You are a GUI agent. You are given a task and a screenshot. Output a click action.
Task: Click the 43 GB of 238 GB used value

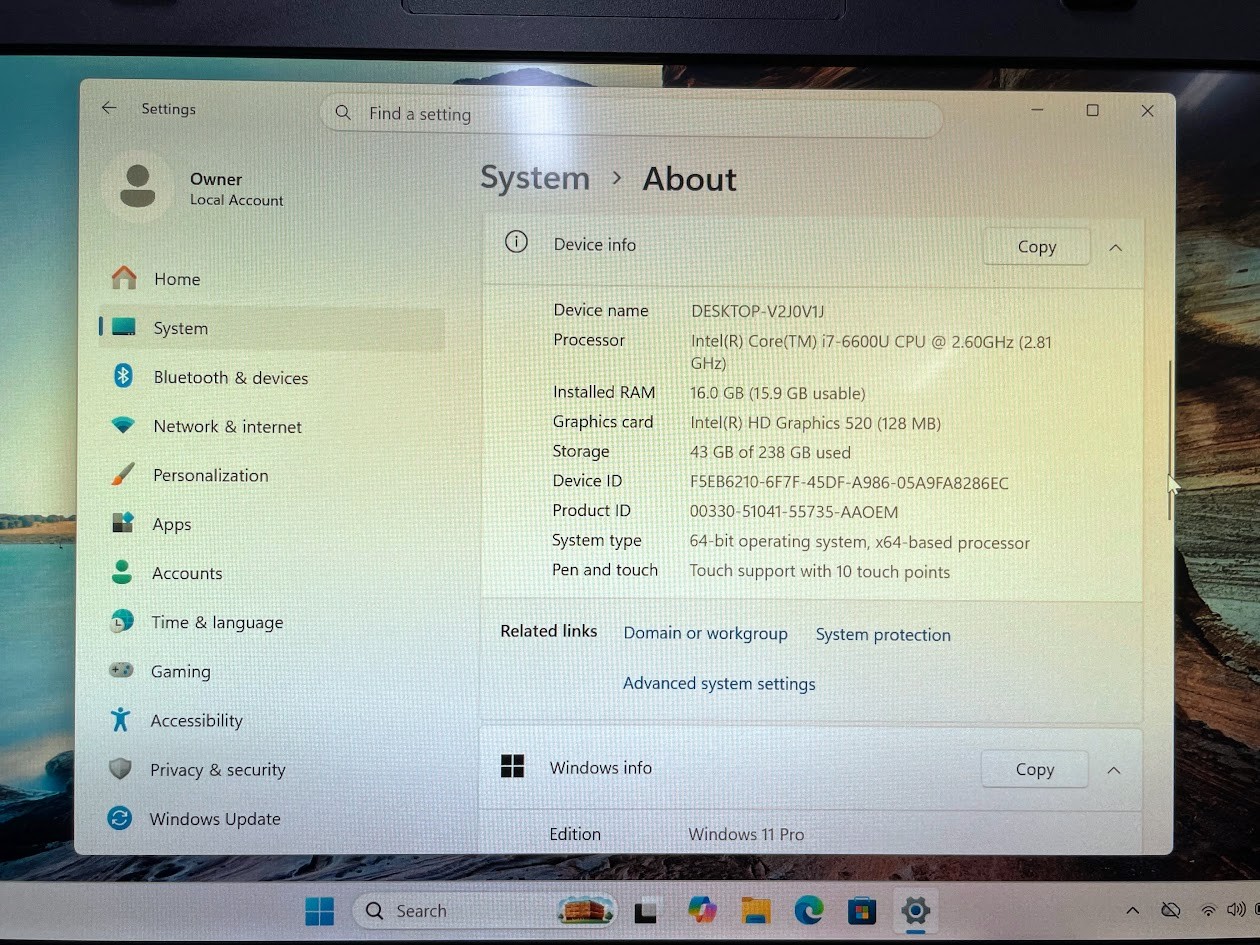point(770,452)
